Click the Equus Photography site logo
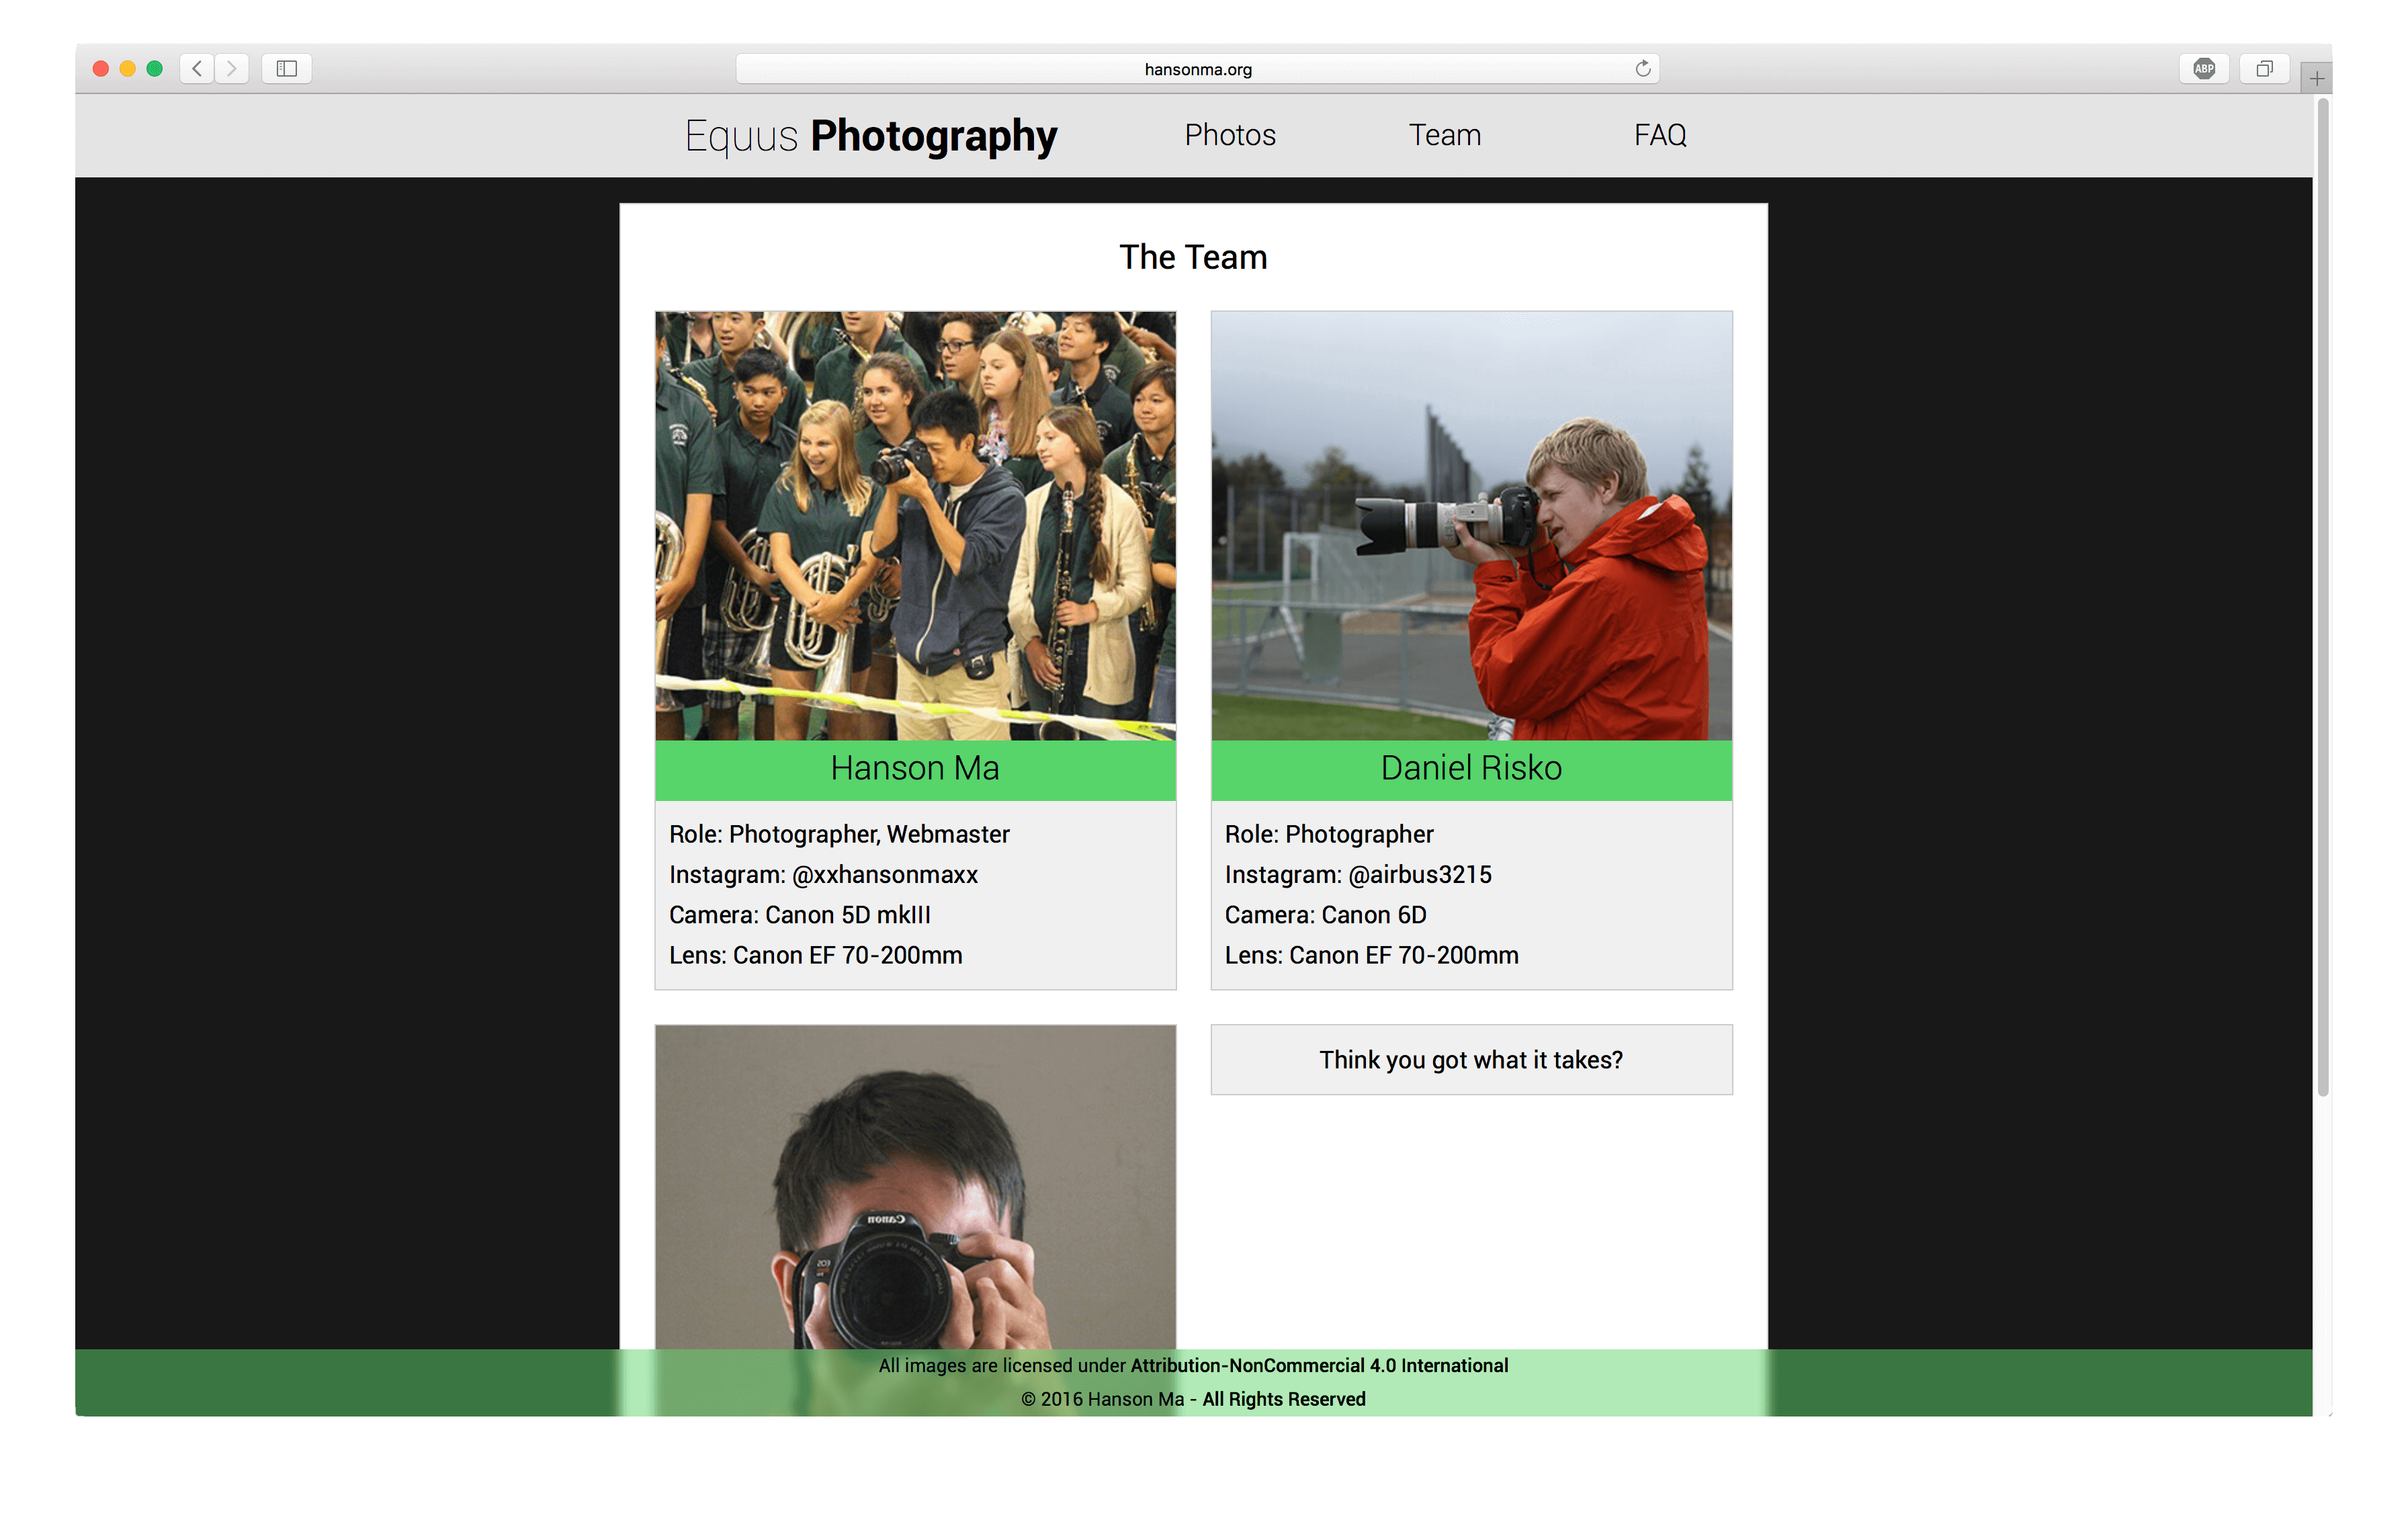The height and width of the screenshot is (1524, 2408). point(870,135)
